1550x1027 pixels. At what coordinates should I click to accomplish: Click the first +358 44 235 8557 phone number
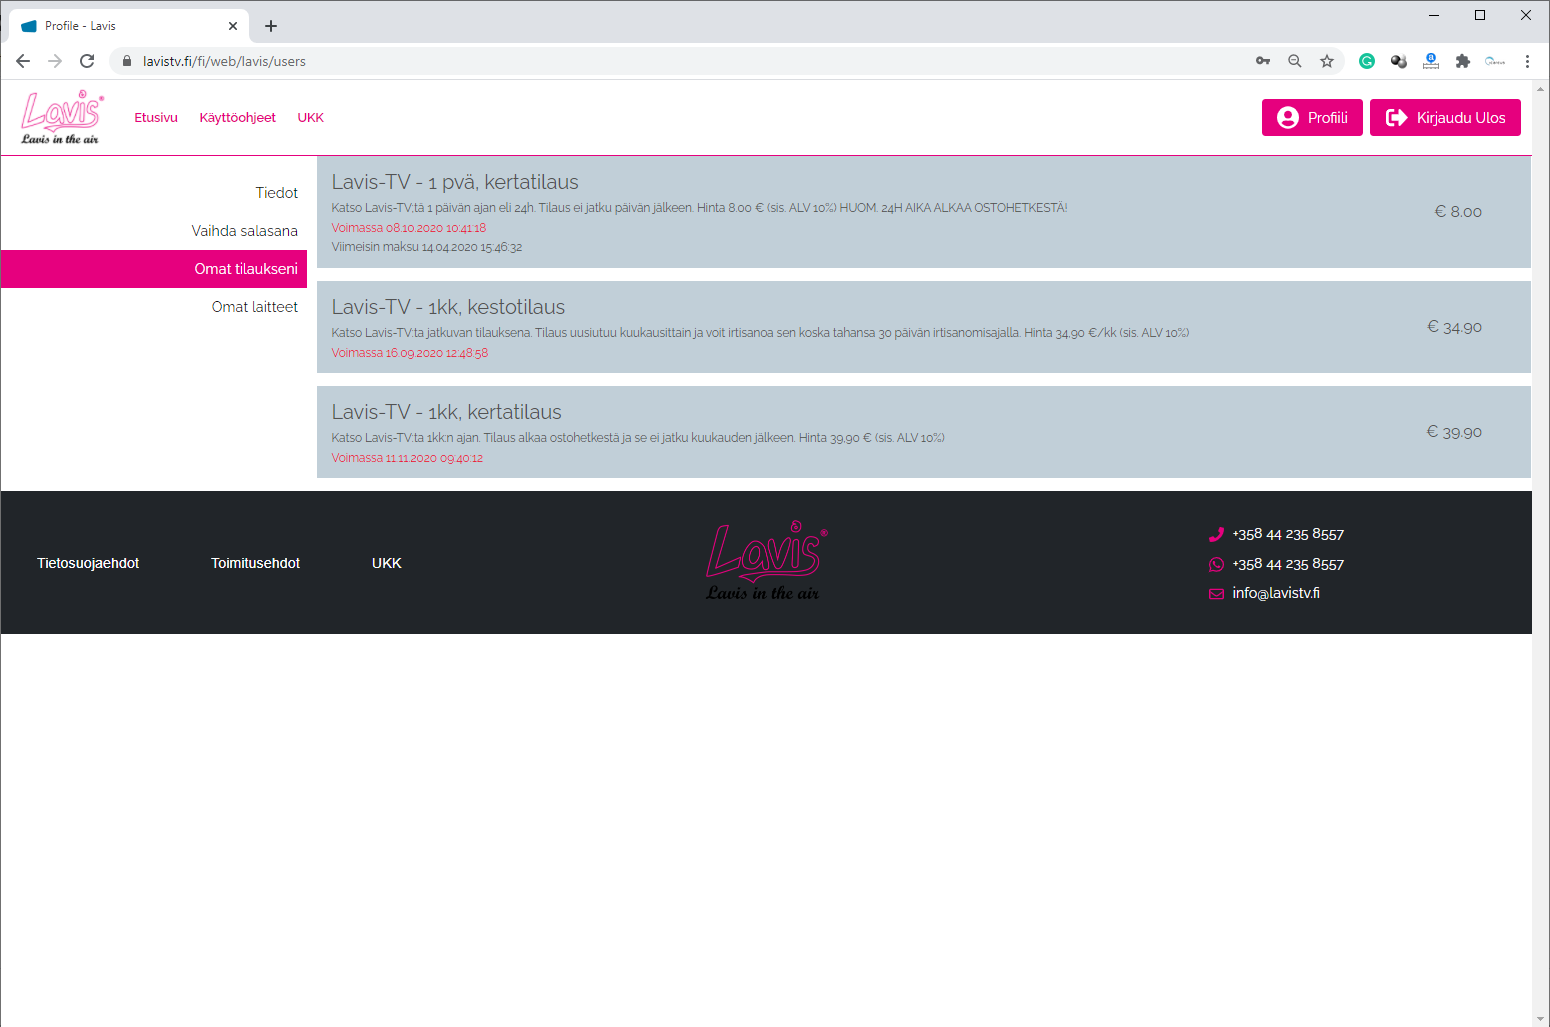(x=1288, y=534)
